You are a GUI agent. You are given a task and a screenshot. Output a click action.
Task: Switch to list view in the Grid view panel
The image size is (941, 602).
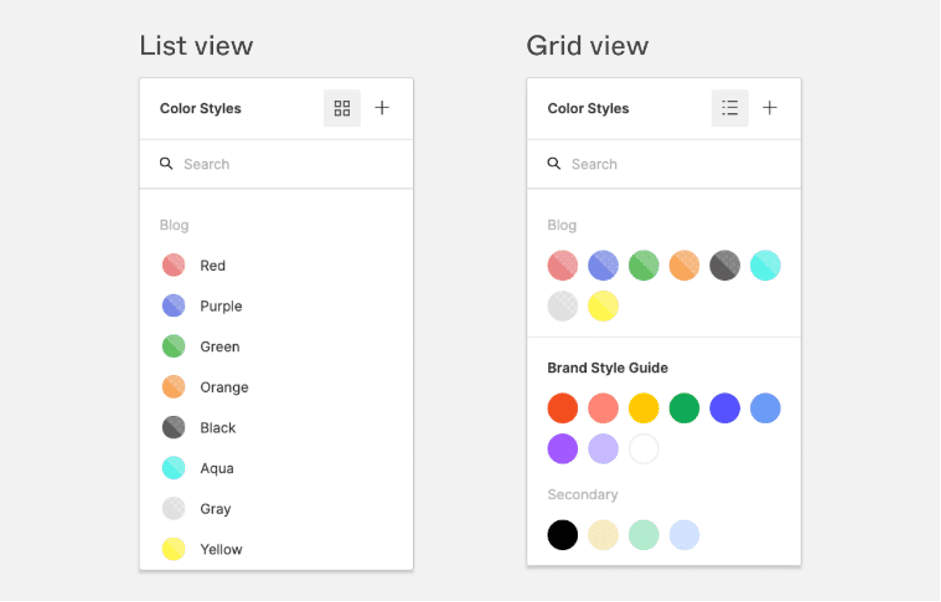click(x=730, y=108)
